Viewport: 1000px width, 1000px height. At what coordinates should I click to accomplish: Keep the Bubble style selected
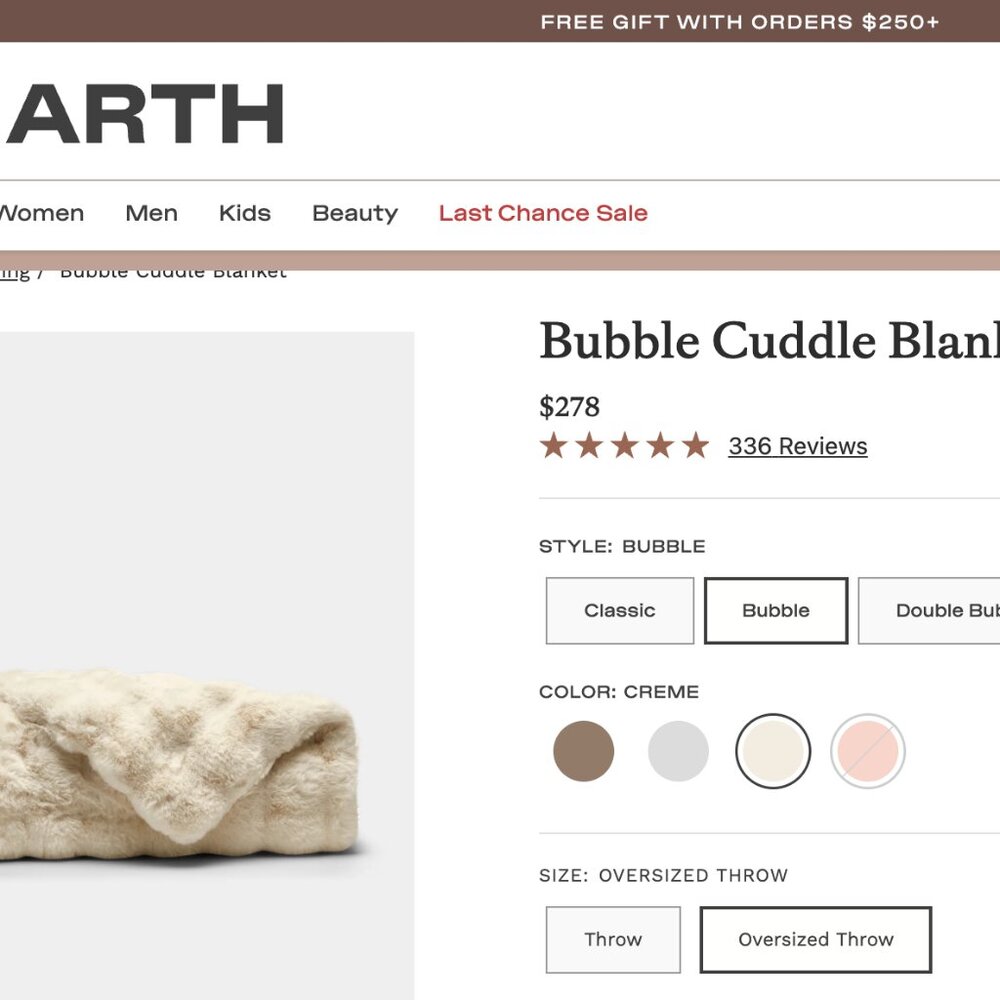[x=776, y=610]
